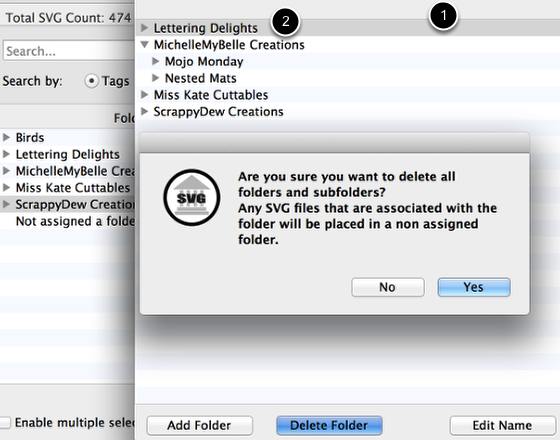Image resolution: width=560 pixels, height=440 pixels.
Task: Collapse the MichelleMyBelle Creations folder
Action: click(x=144, y=44)
